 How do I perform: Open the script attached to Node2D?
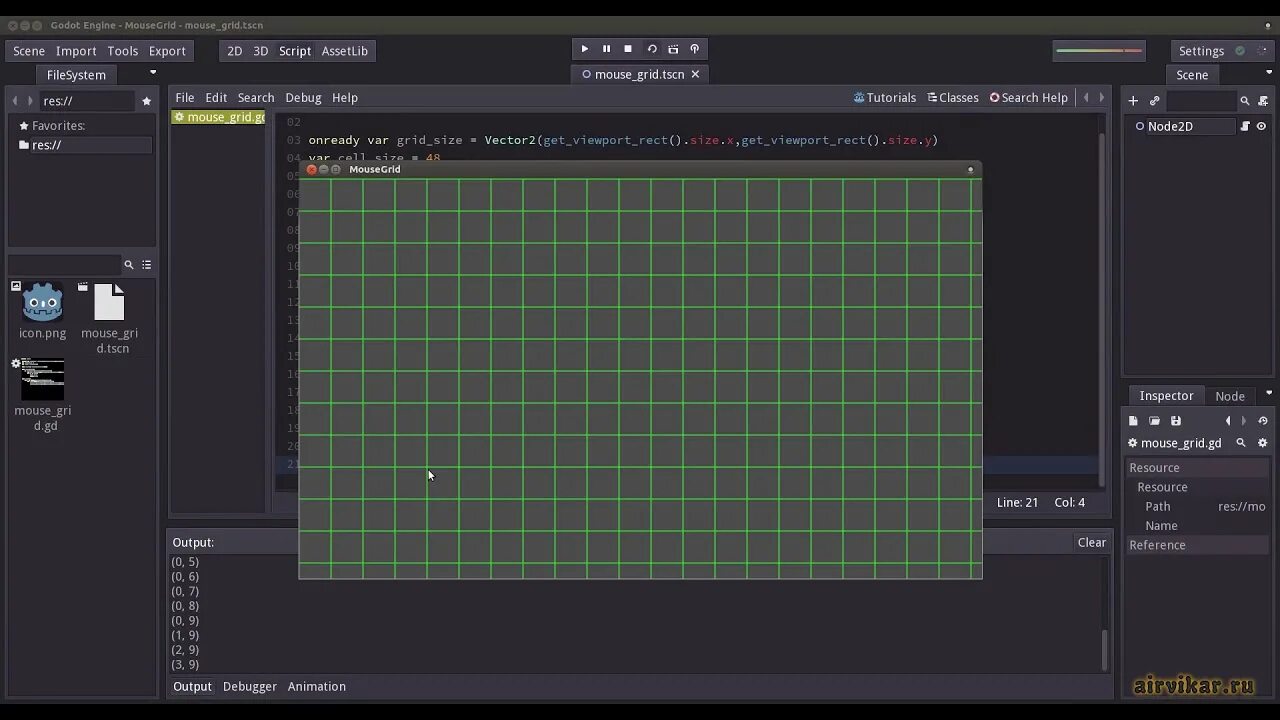pos(1246,126)
